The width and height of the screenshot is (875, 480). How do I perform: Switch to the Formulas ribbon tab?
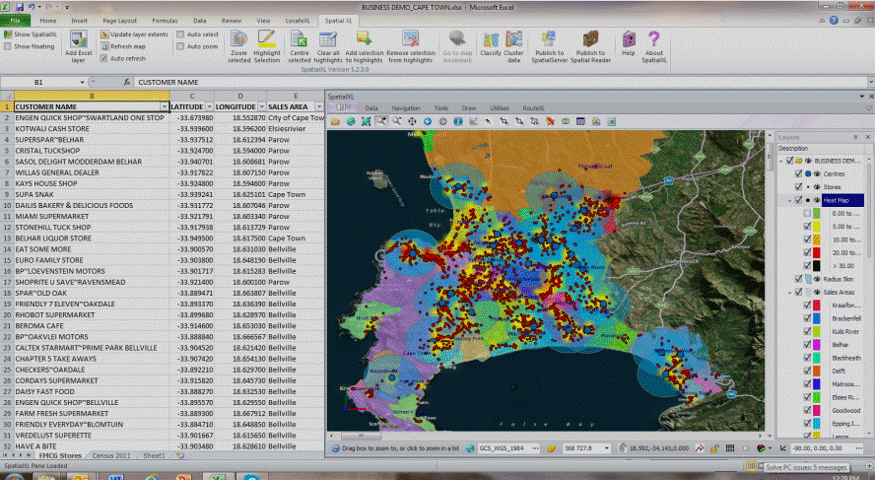(x=165, y=20)
